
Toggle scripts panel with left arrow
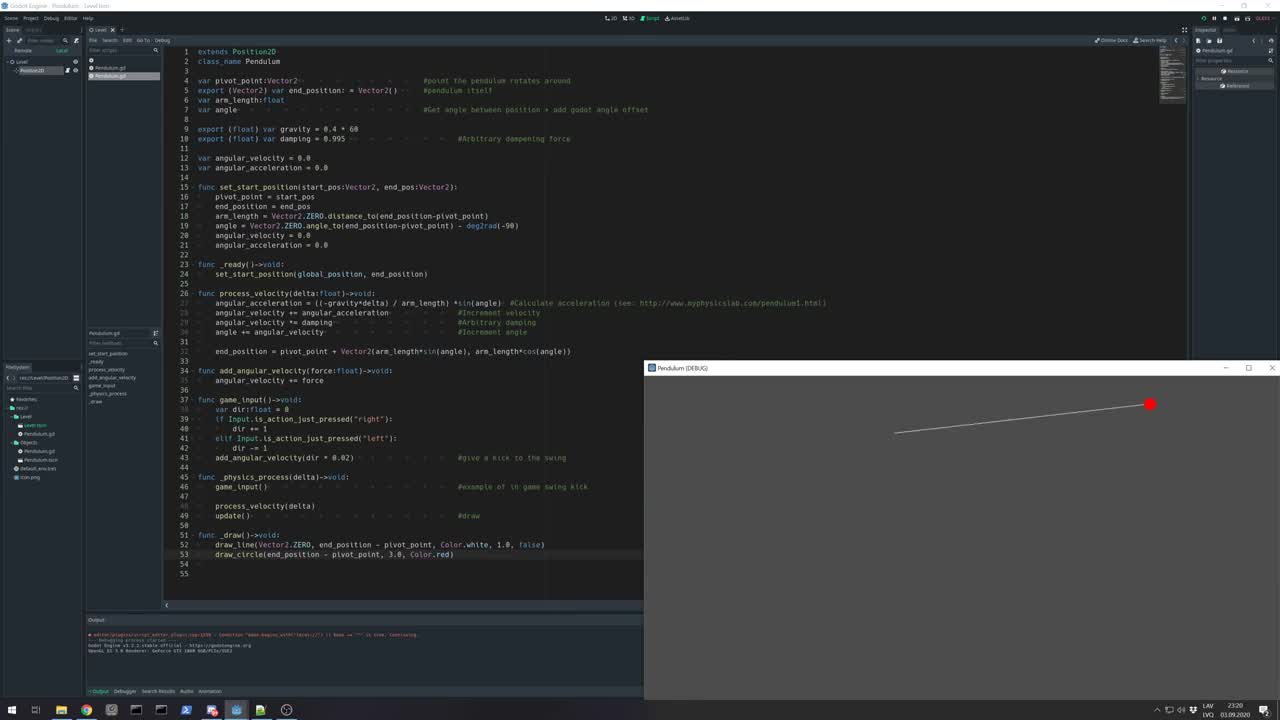point(166,604)
